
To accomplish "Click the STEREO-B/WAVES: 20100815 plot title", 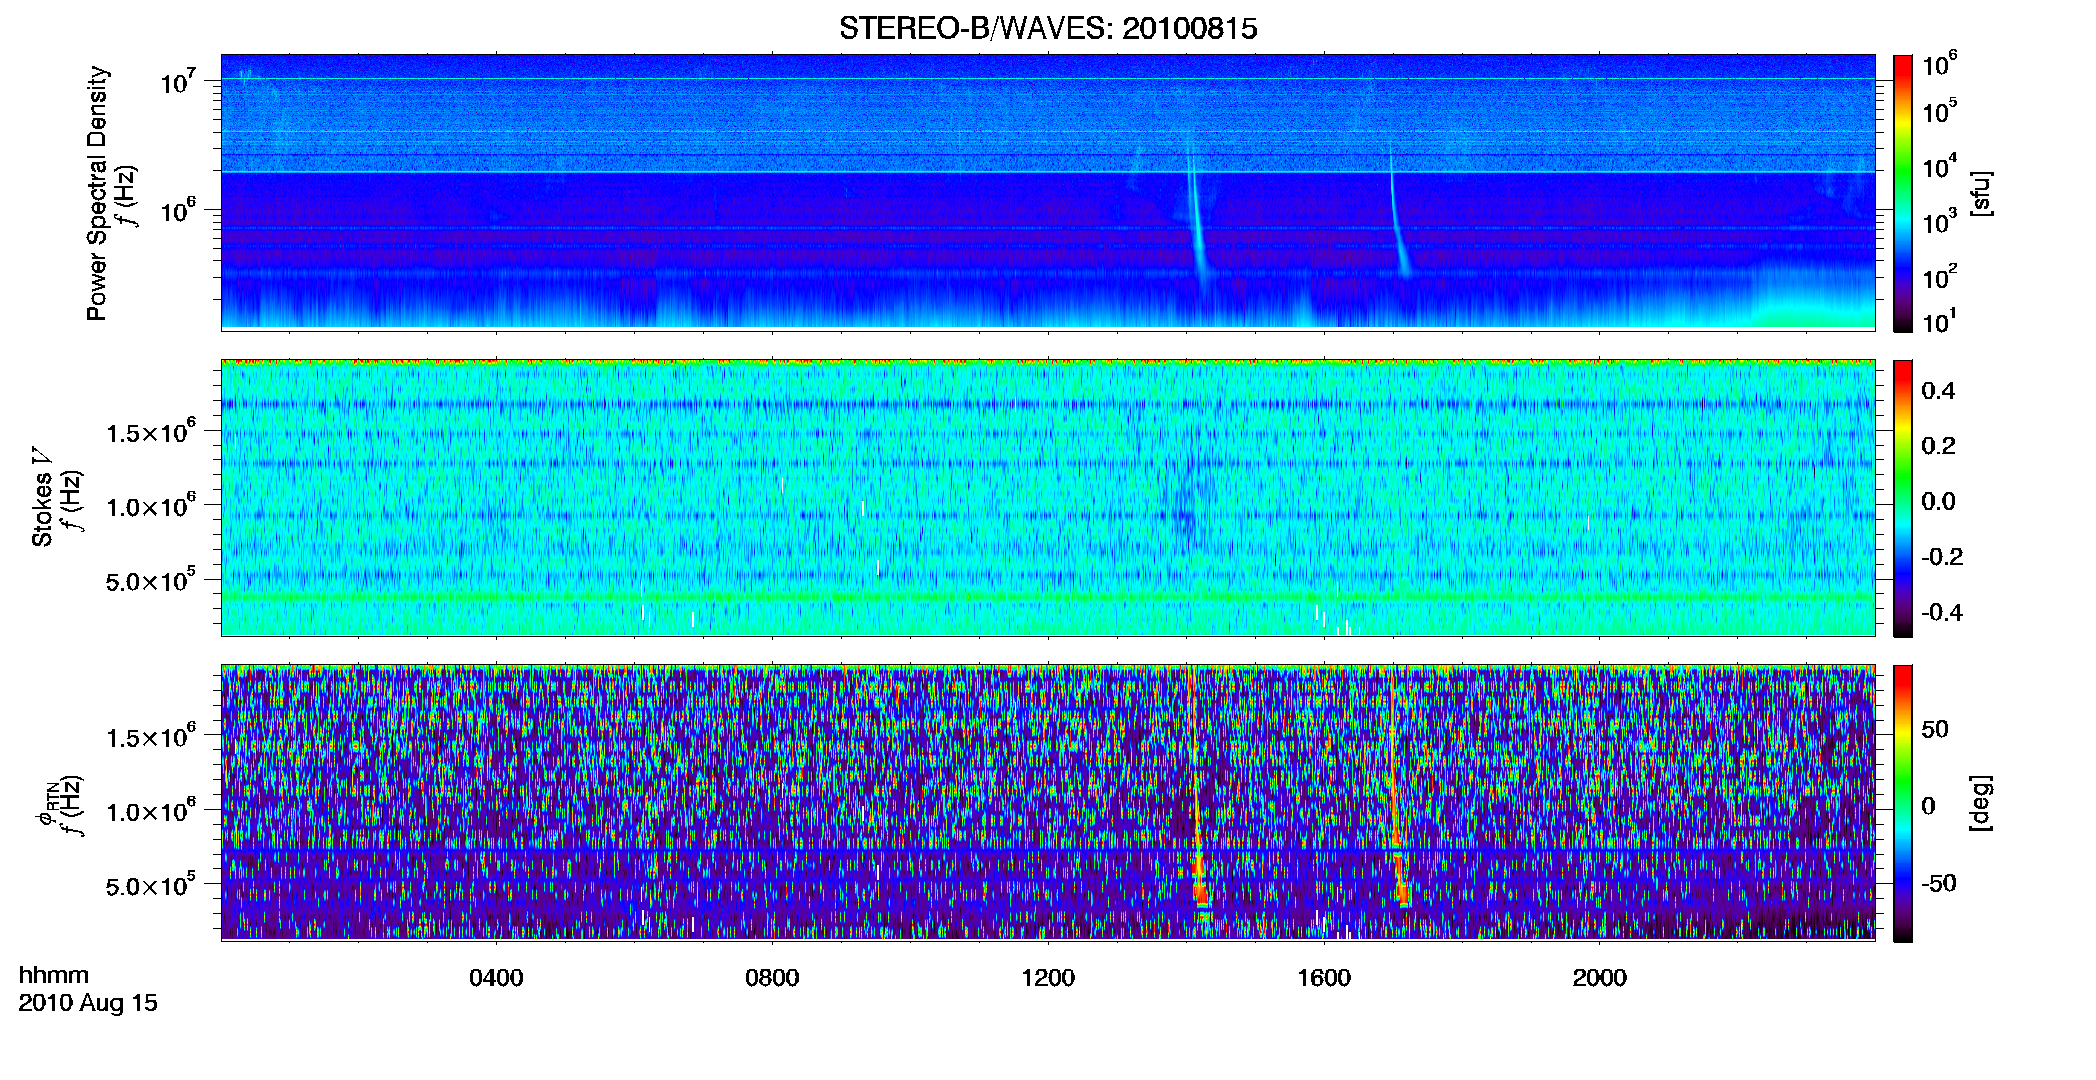I will click(1047, 28).
